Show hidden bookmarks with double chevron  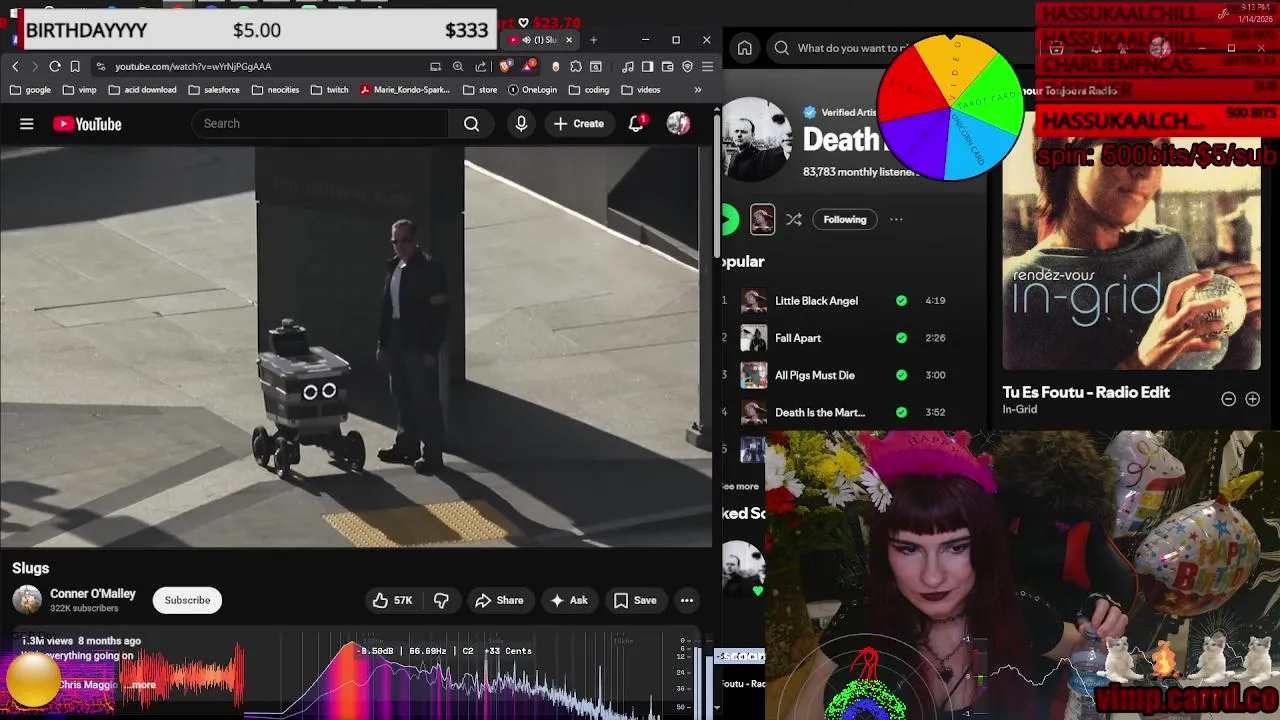(x=697, y=89)
